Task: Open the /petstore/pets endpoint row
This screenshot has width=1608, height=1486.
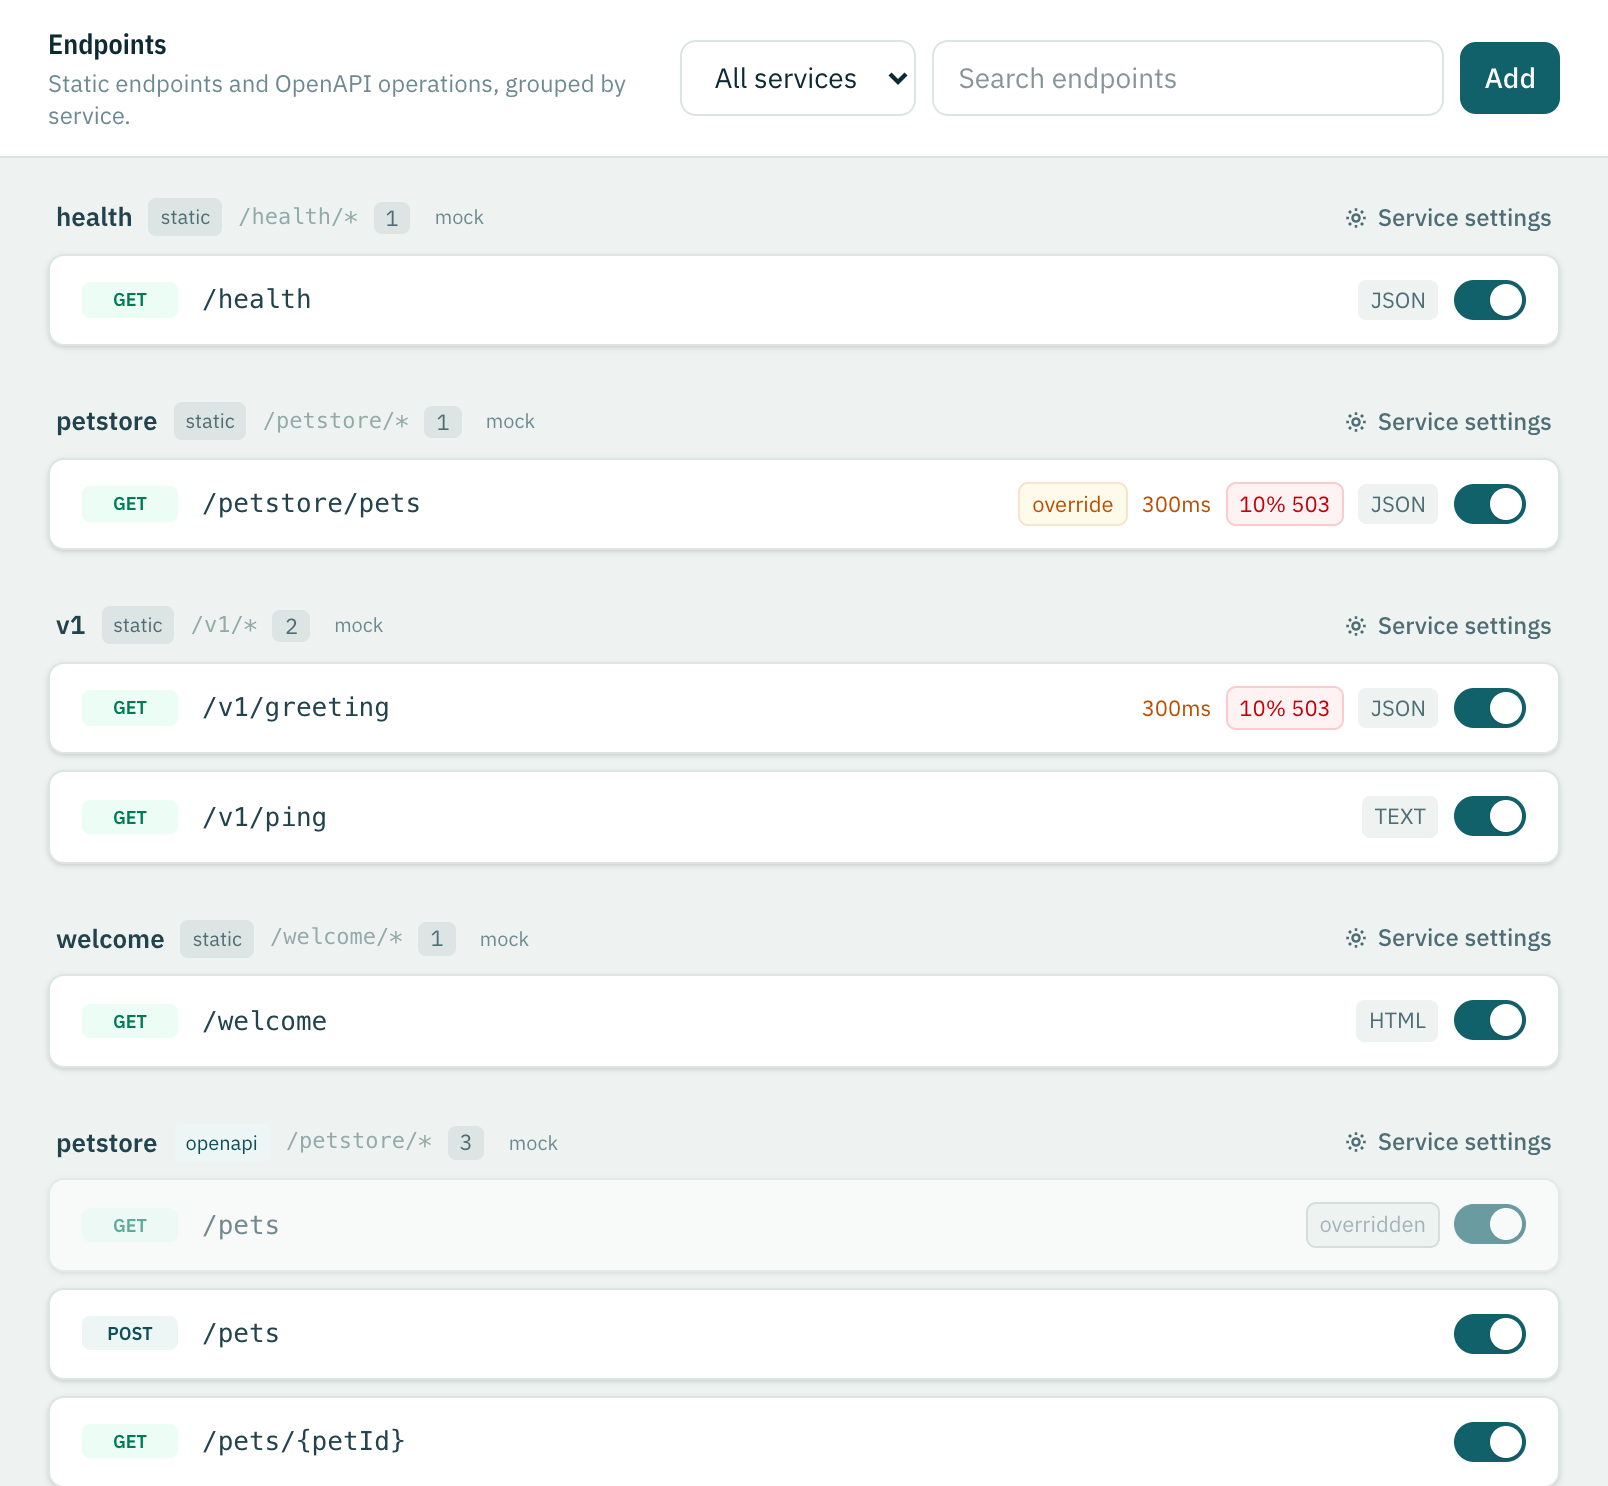Action: (804, 504)
